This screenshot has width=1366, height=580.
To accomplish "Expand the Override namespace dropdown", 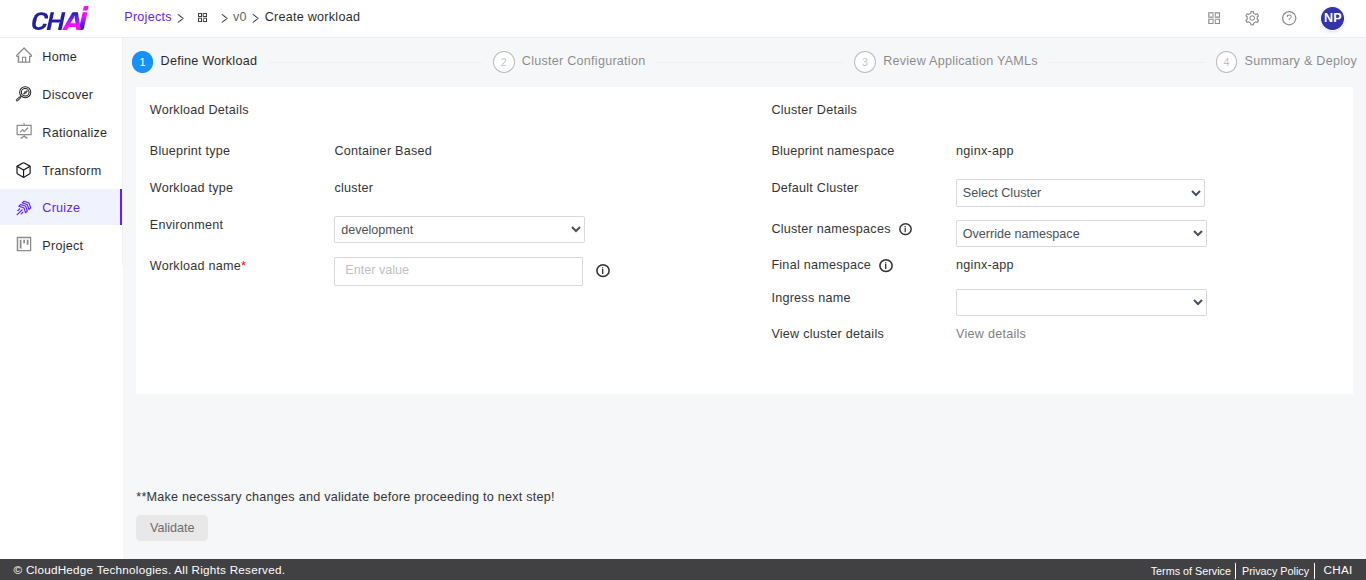I will tap(1080, 234).
